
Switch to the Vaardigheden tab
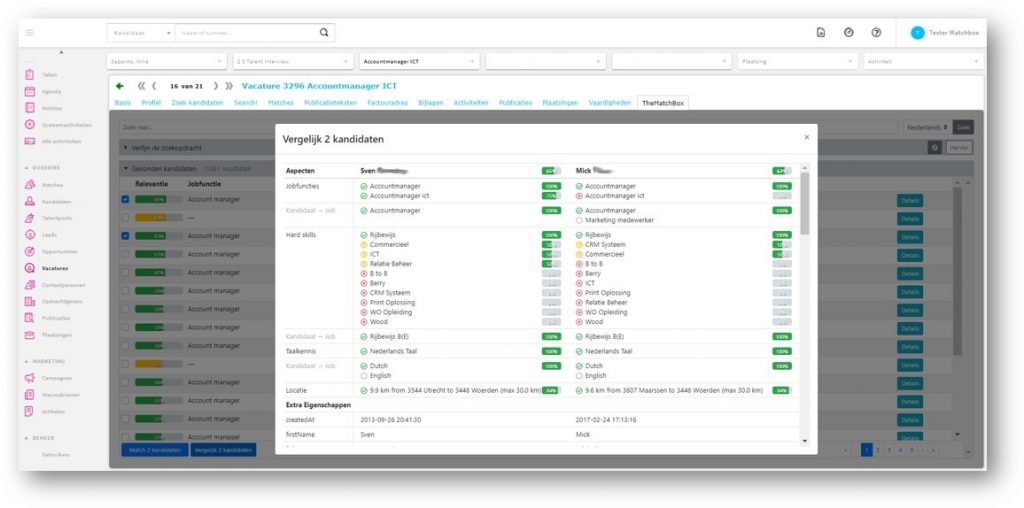[x=610, y=103]
